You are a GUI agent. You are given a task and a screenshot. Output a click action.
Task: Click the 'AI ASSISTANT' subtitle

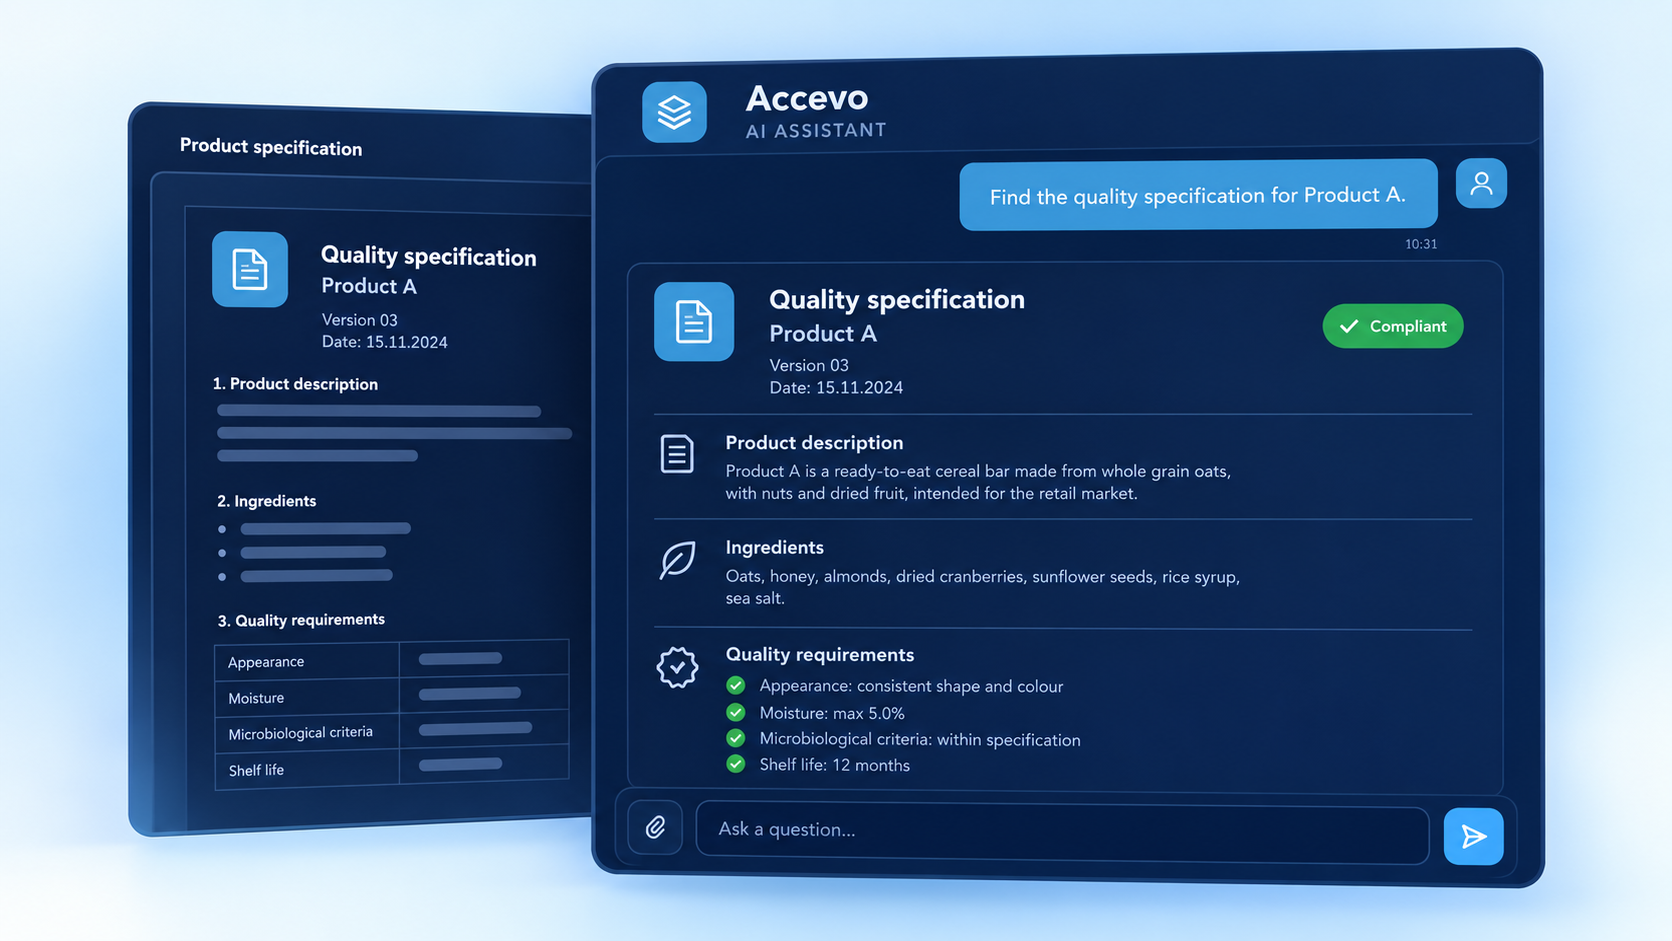pos(816,131)
